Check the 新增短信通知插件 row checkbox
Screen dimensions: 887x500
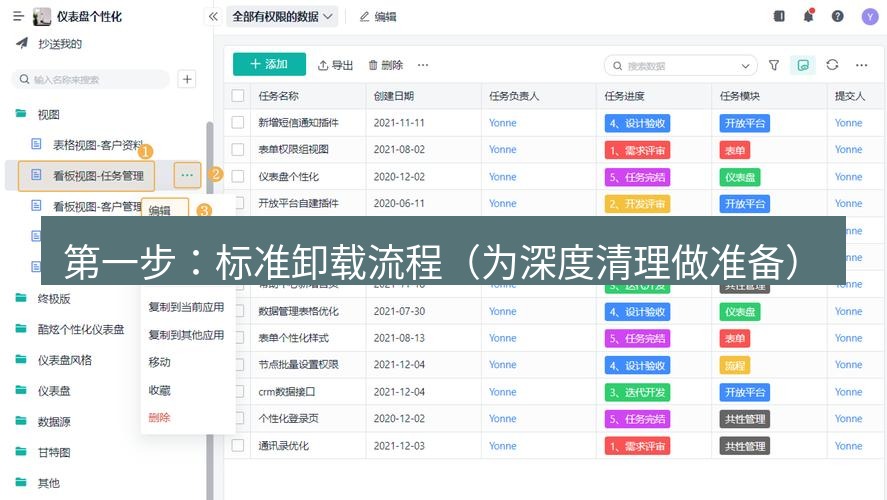[x=238, y=122]
